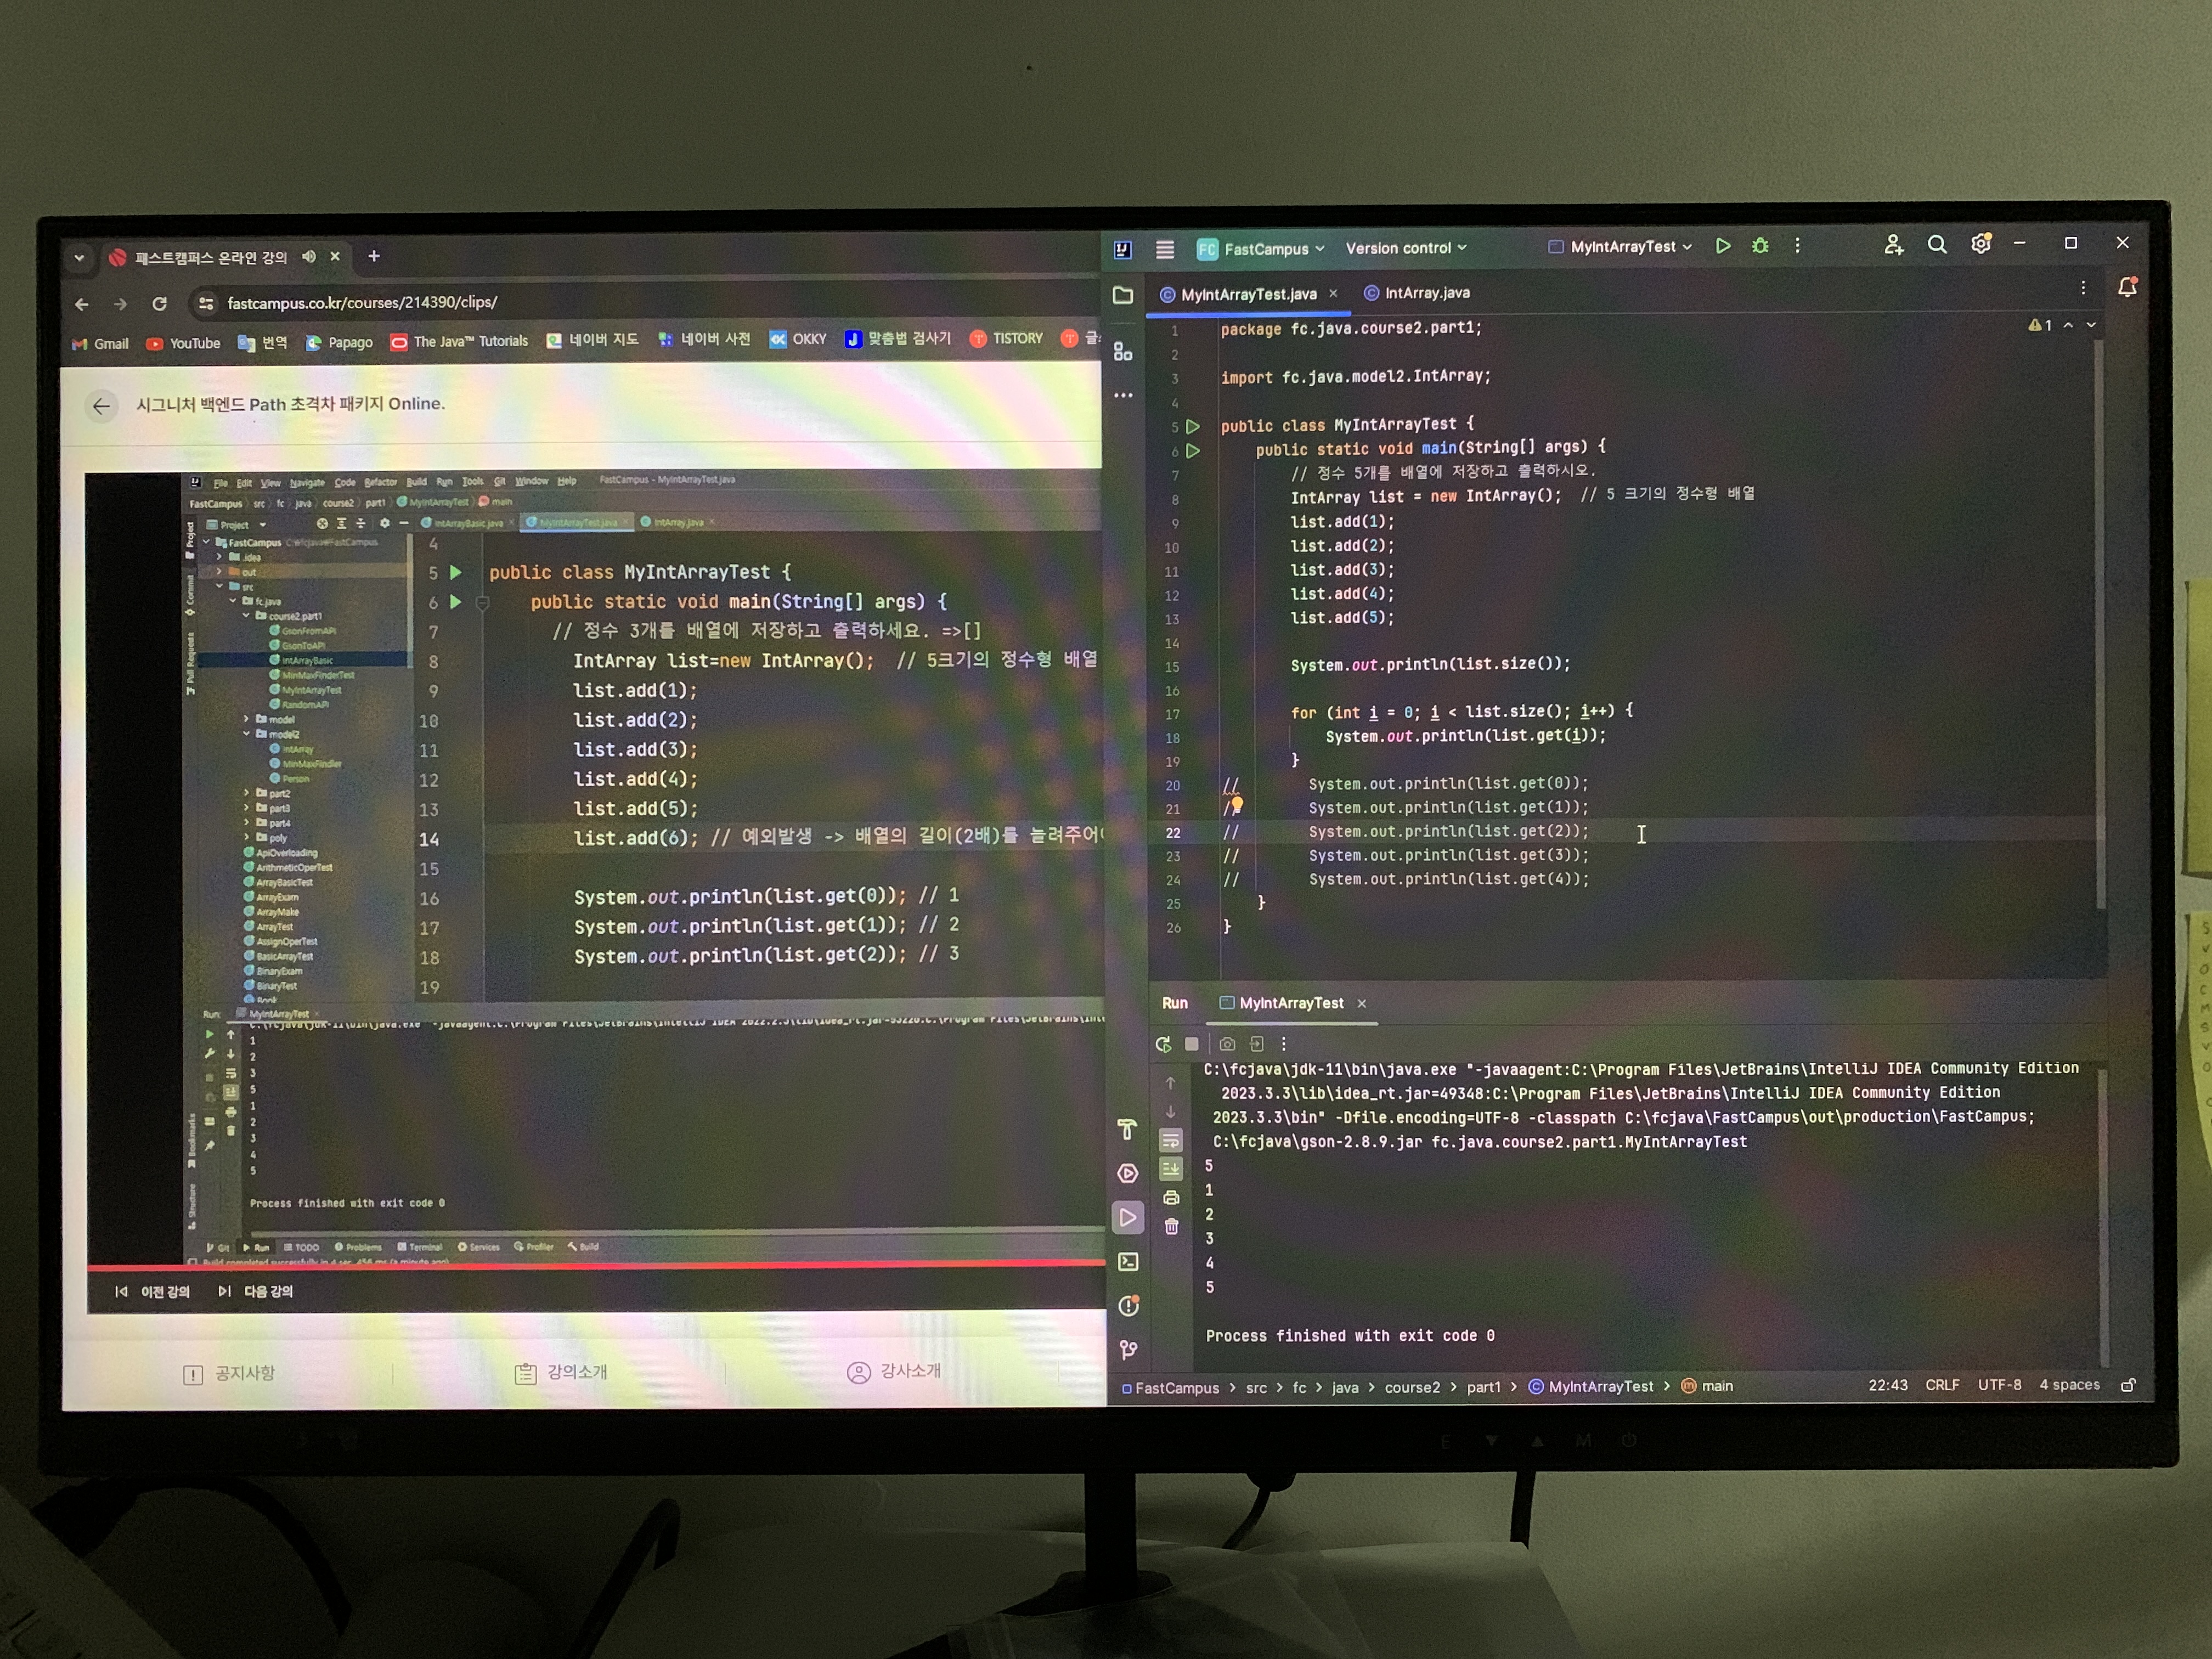Open the Problems tool window icon
The width and height of the screenshot is (2212, 1659).
1128,1306
